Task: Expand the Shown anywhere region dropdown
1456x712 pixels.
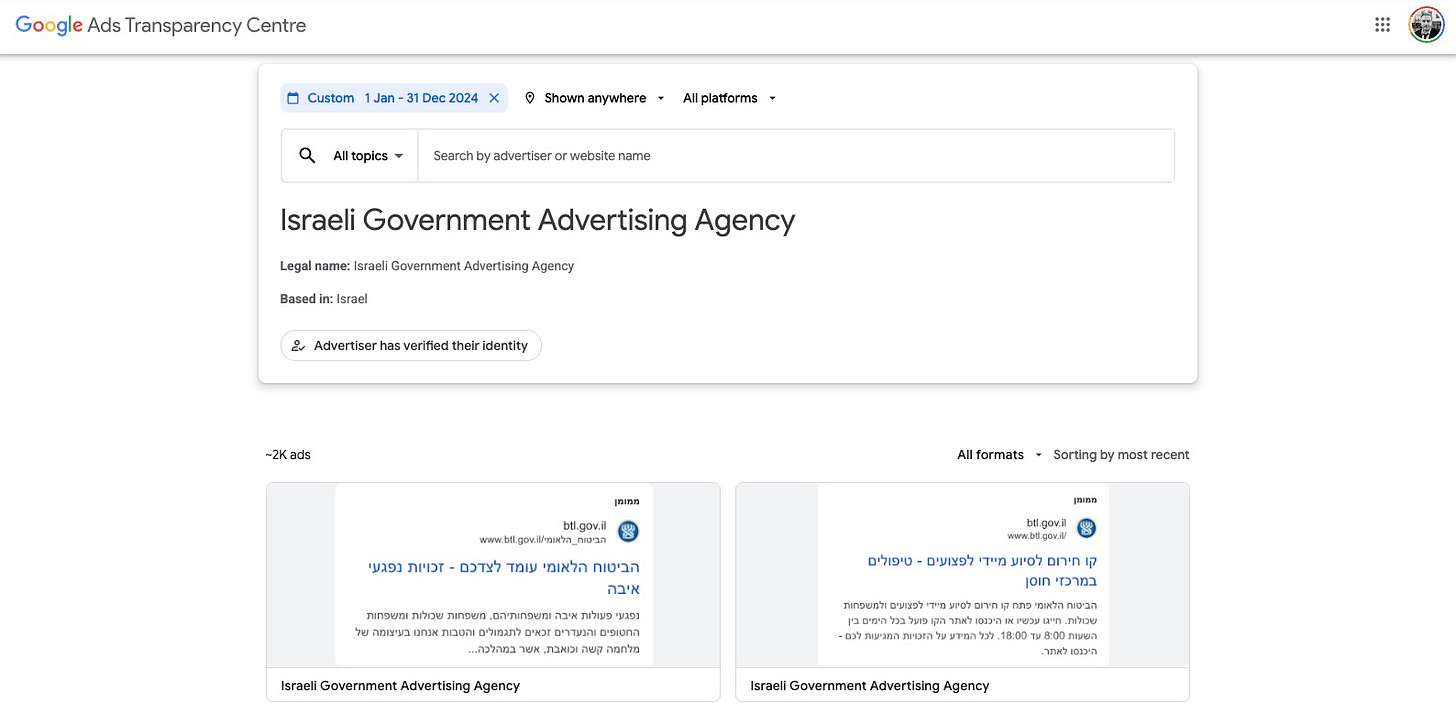Action: (596, 98)
